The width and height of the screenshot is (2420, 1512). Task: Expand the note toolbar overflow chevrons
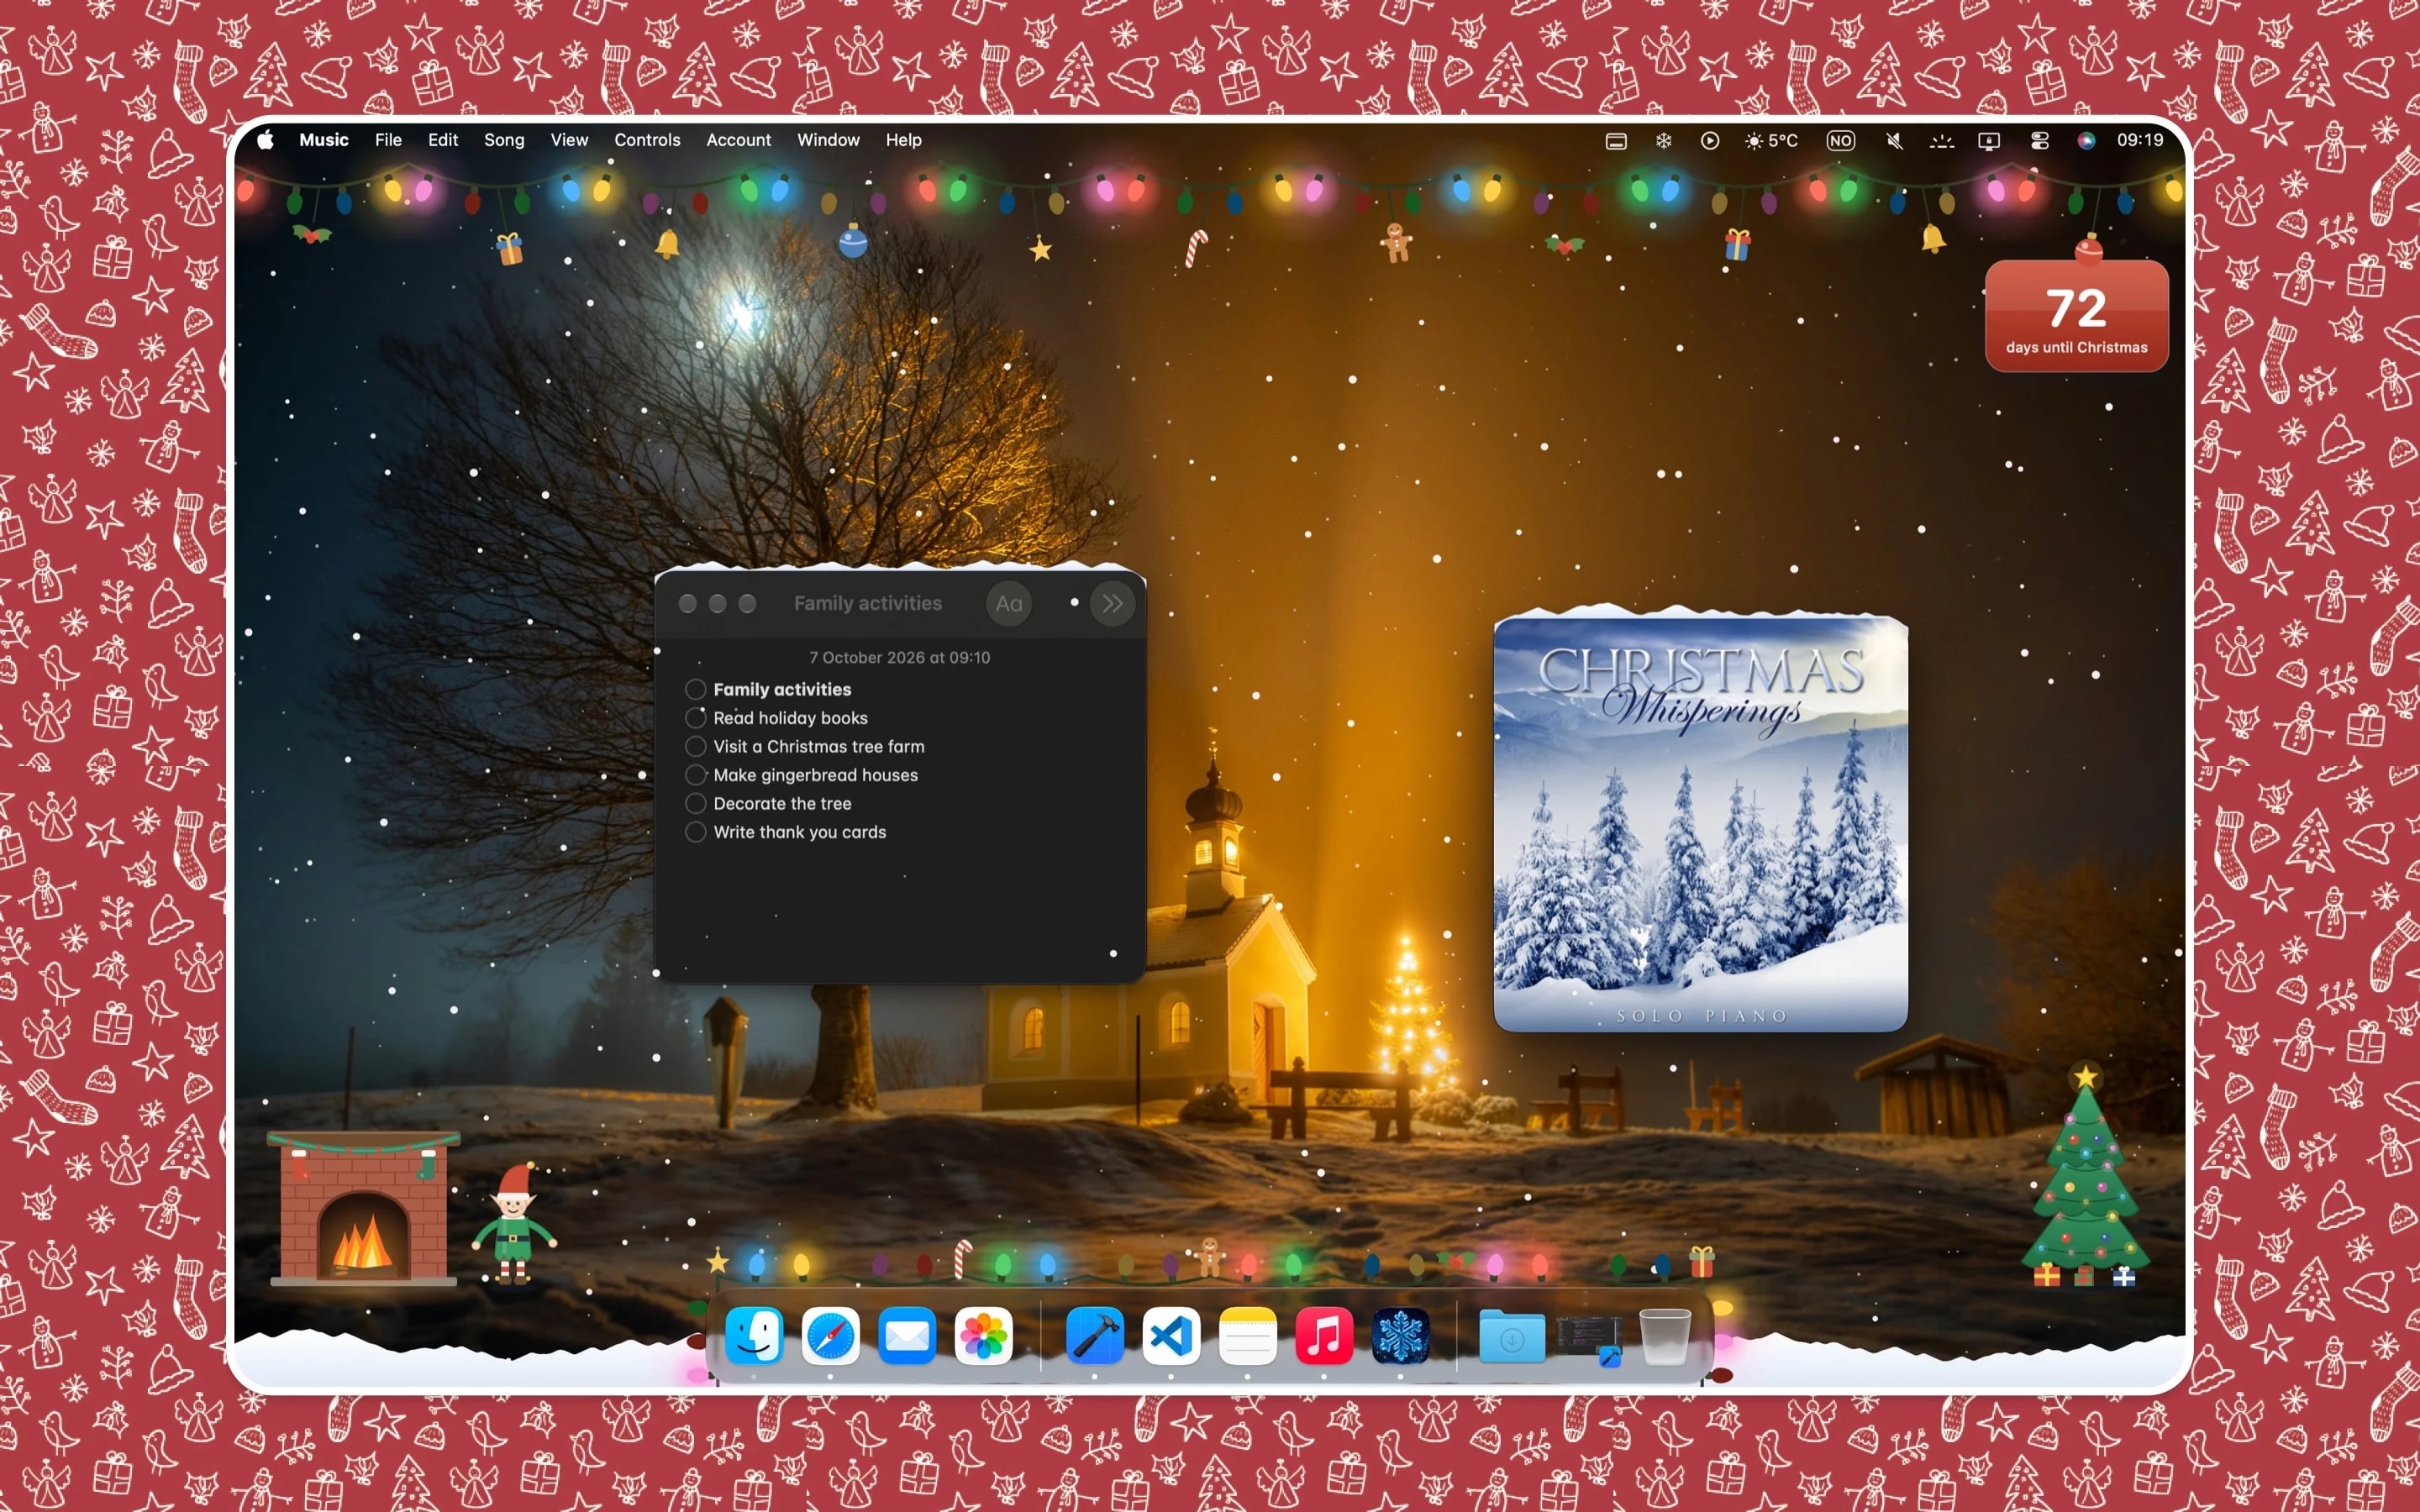[1112, 603]
